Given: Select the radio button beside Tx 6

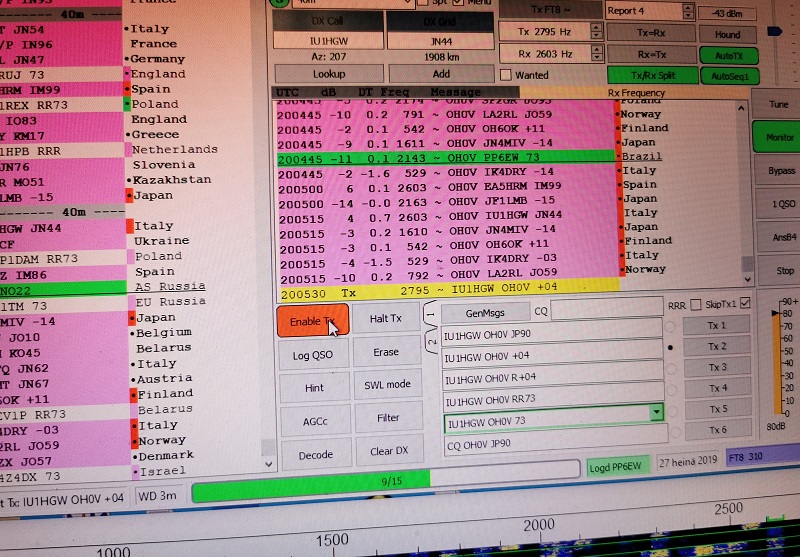Looking at the screenshot, I should pos(675,433).
